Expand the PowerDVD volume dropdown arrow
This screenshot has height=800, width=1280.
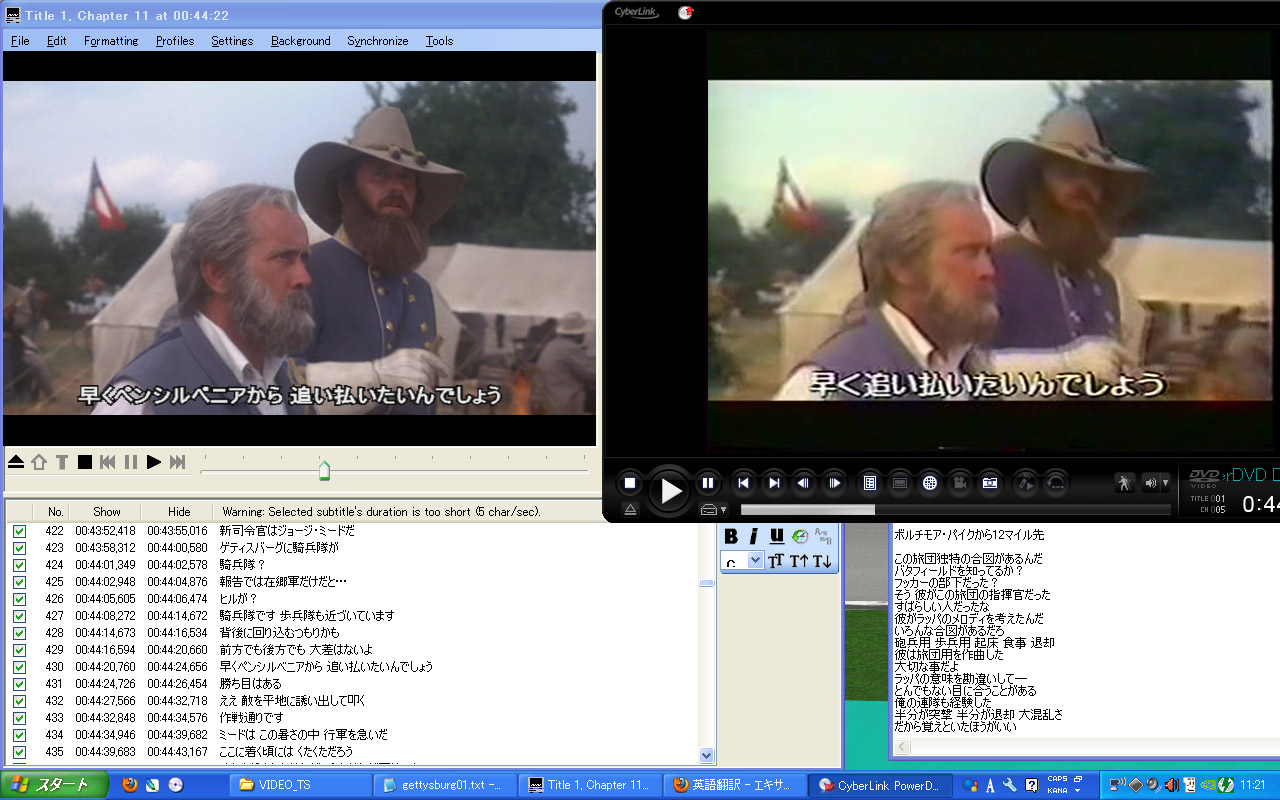point(1165,483)
